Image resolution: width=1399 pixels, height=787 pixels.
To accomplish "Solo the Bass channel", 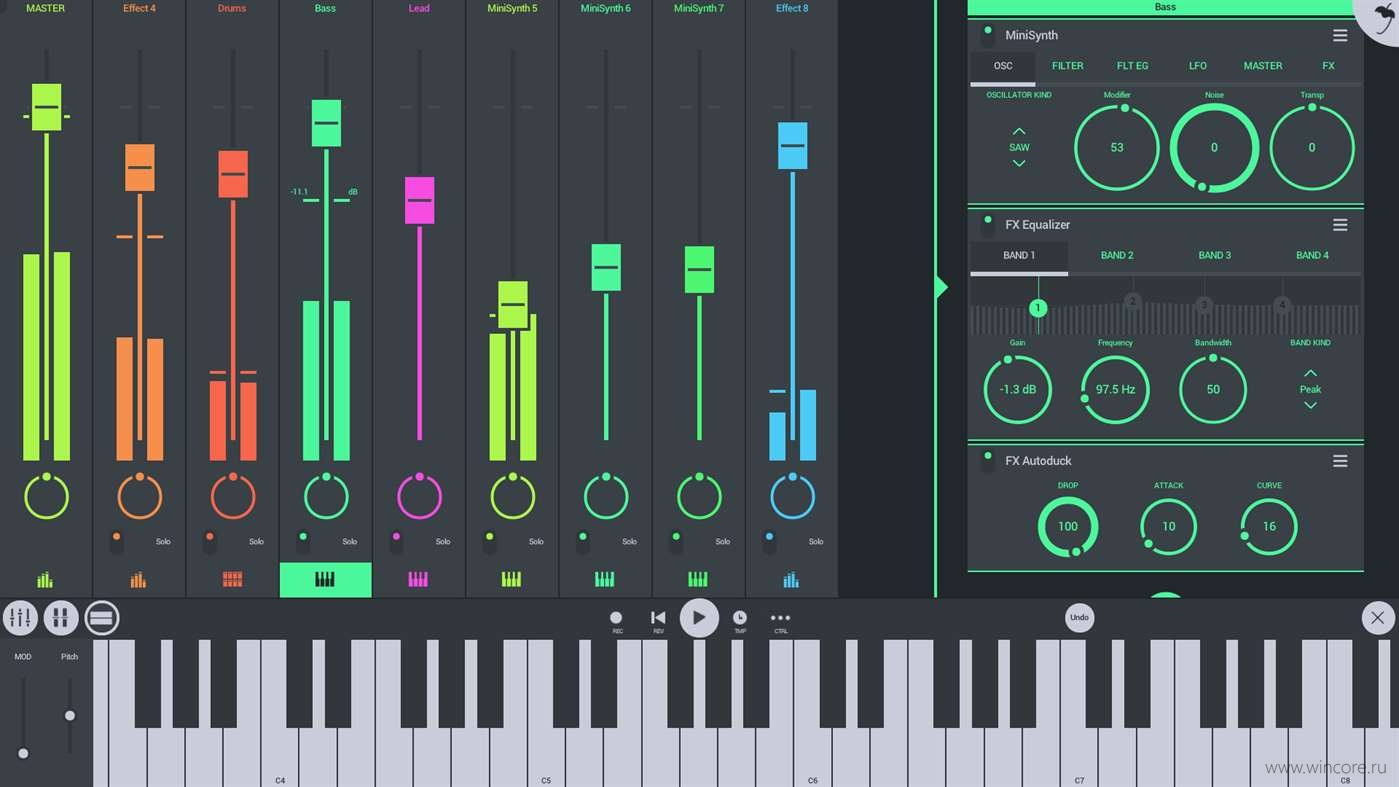I will pyautogui.click(x=349, y=542).
